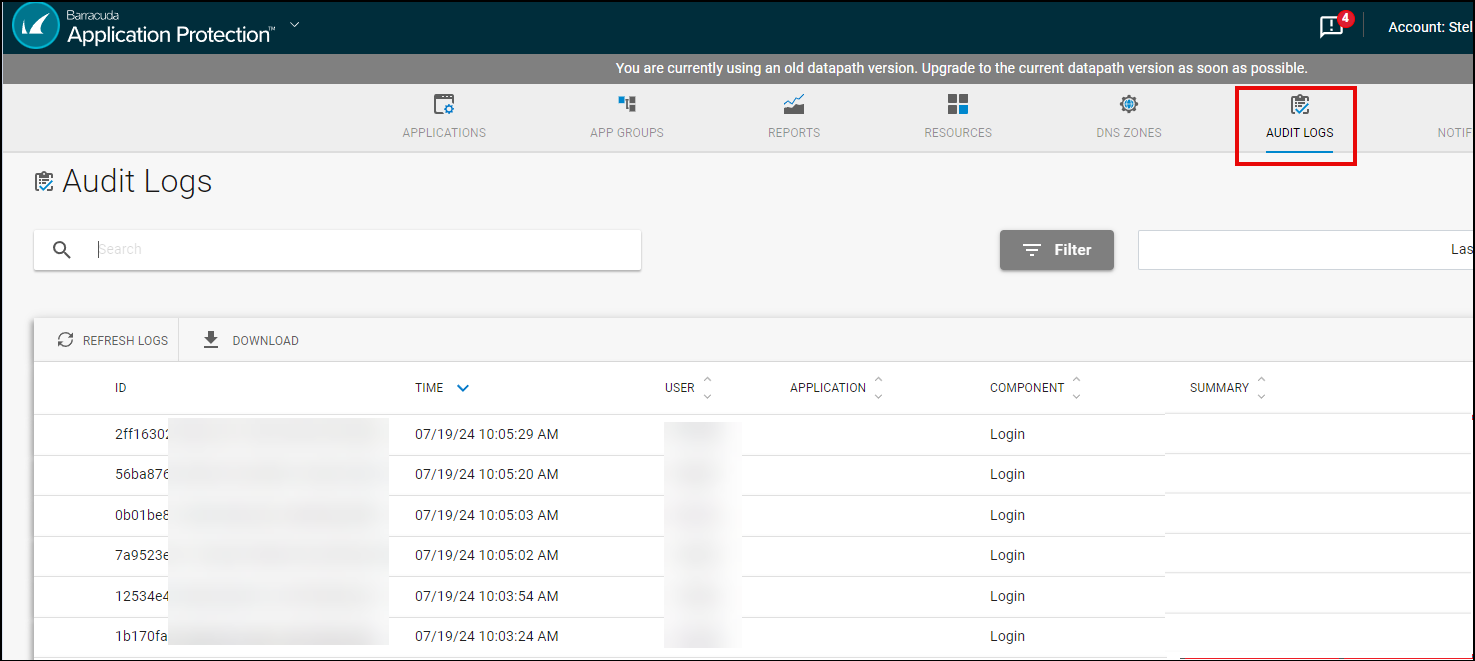Click the Refresh Logs button label

(x=125, y=341)
